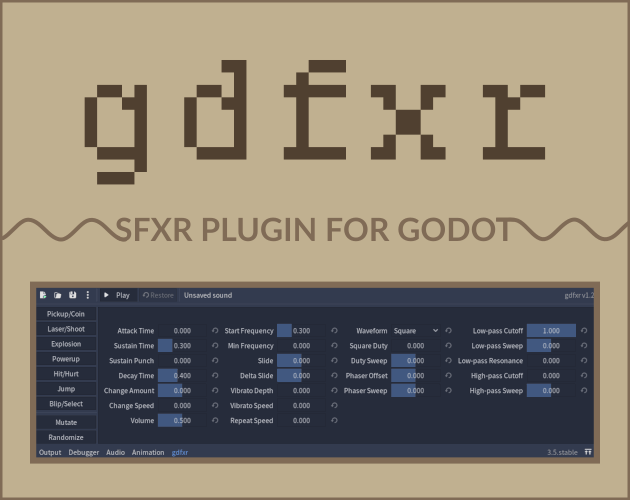Generate an Explosion sound
Viewport: 630px width, 500px height.
pyautogui.click(x=66, y=344)
